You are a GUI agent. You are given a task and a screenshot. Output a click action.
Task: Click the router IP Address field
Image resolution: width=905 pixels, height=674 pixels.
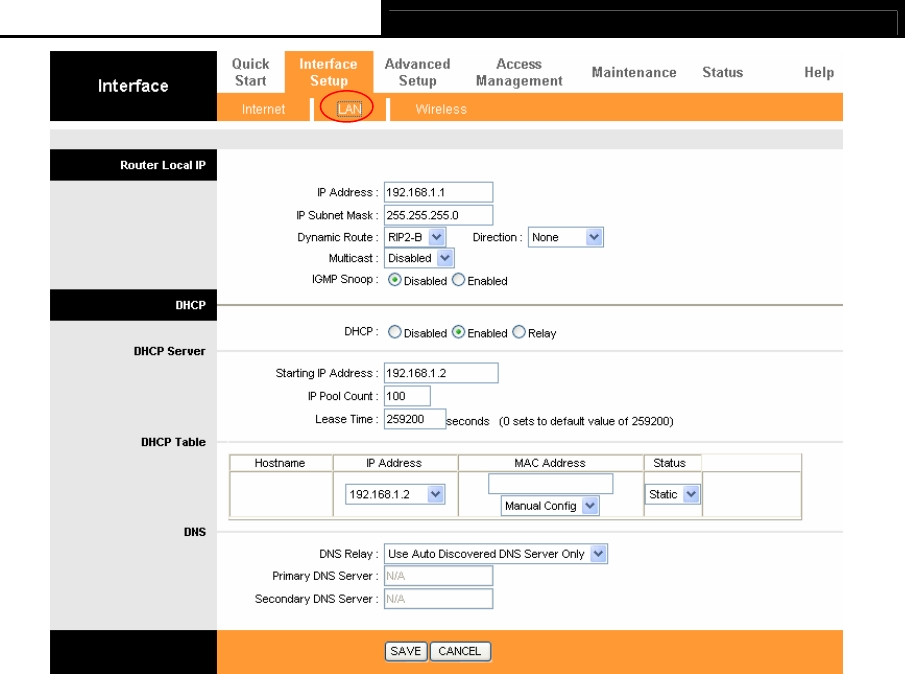pyautogui.click(x=438, y=192)
